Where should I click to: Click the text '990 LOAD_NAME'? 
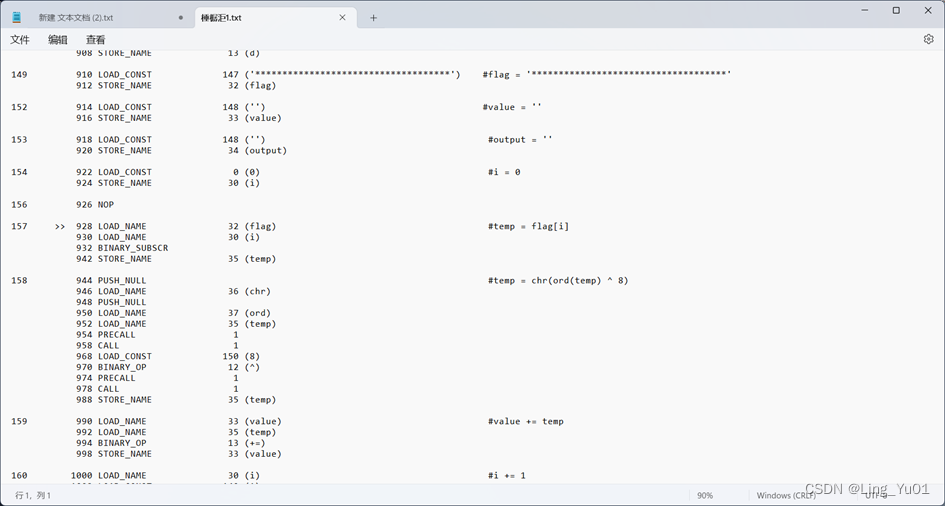[x=111, y=422]
